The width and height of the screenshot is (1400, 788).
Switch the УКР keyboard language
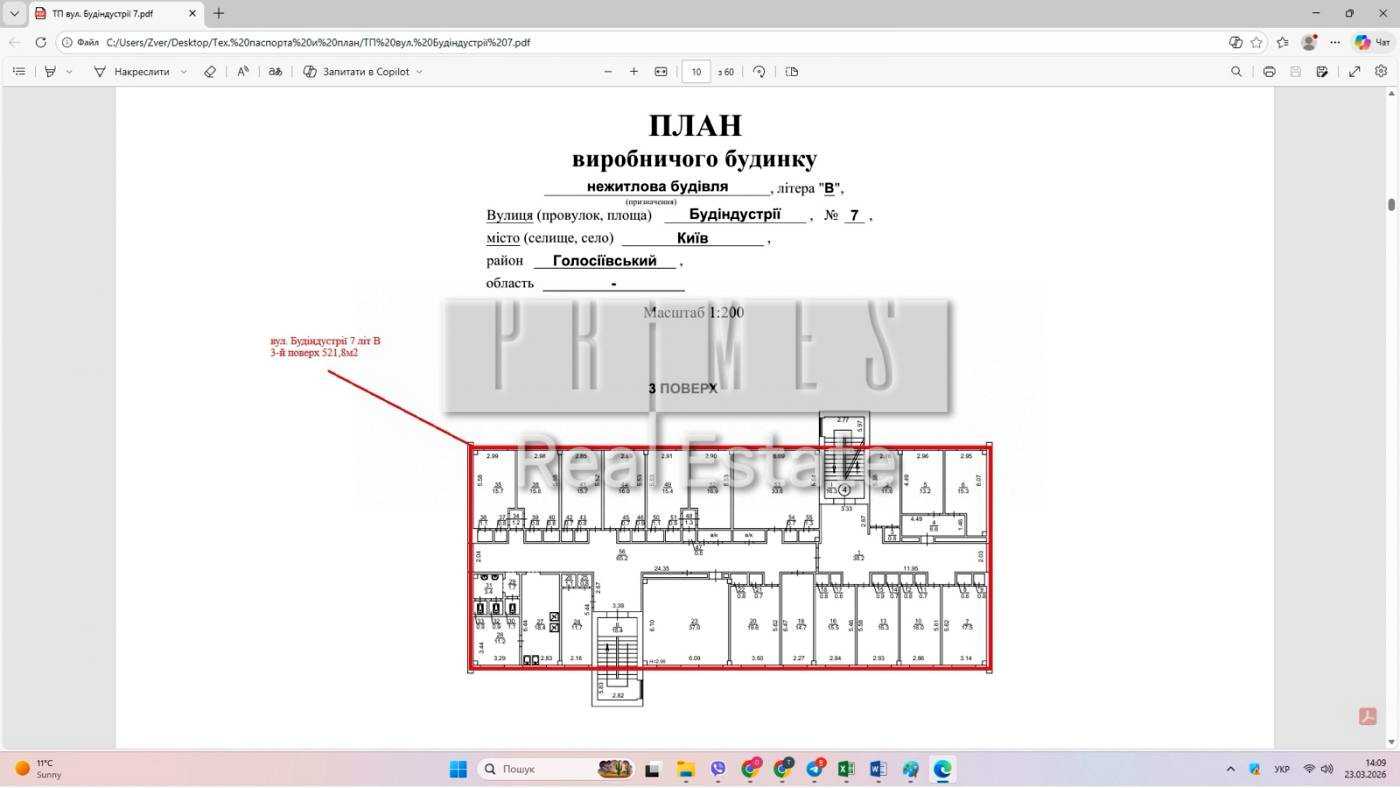click(x=1282, y=769)
